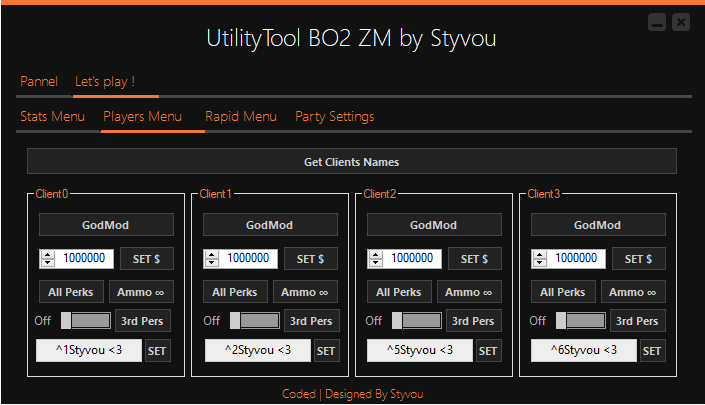Image resolution: width=705 pixels, height=405 pixels.
Task: Toggle the Off switch in Client3
Action: (x=581, y=320)
